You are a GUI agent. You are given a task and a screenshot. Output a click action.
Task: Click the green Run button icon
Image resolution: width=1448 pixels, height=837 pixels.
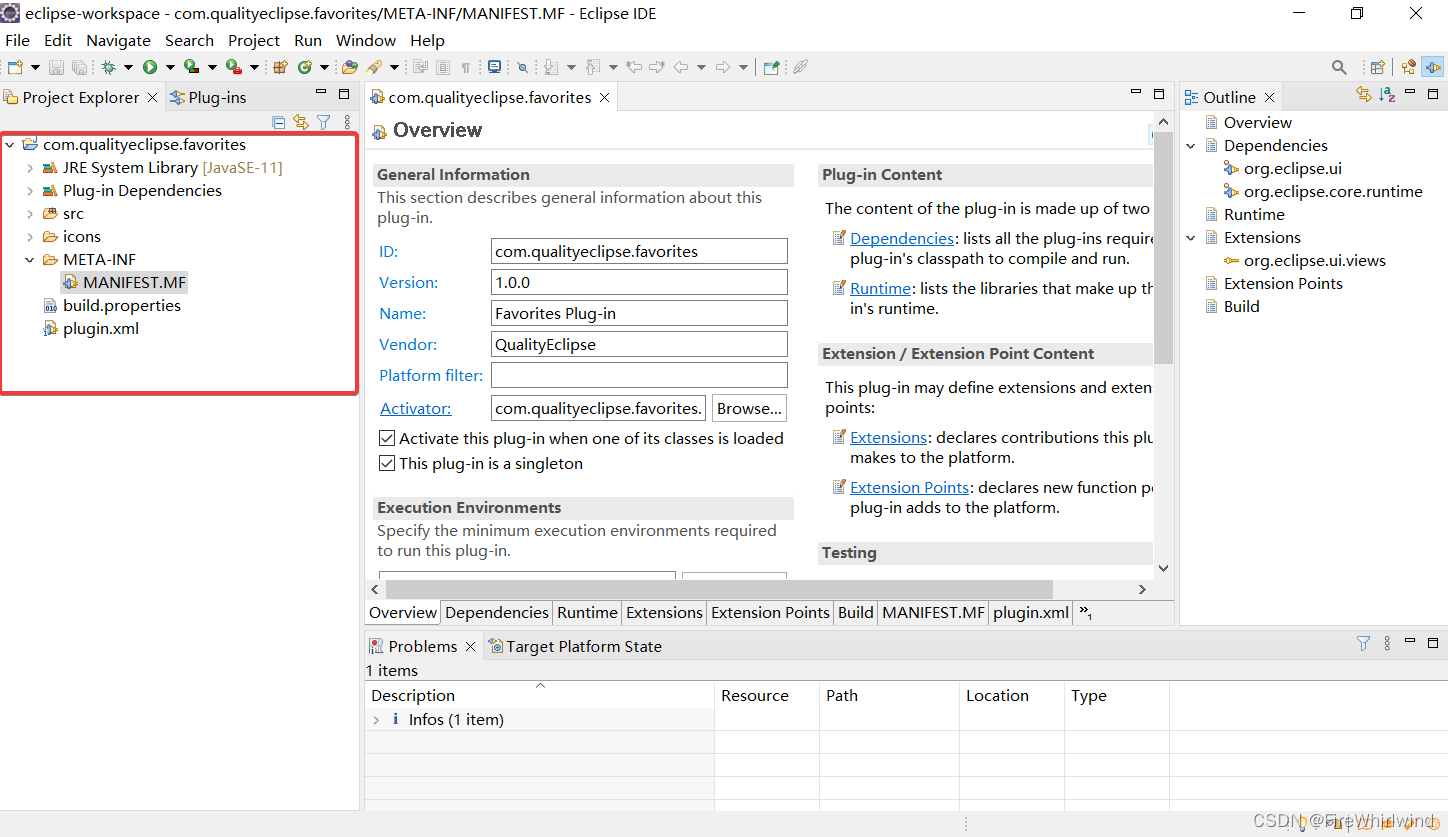pyautogui.click(x=150, y=67)
